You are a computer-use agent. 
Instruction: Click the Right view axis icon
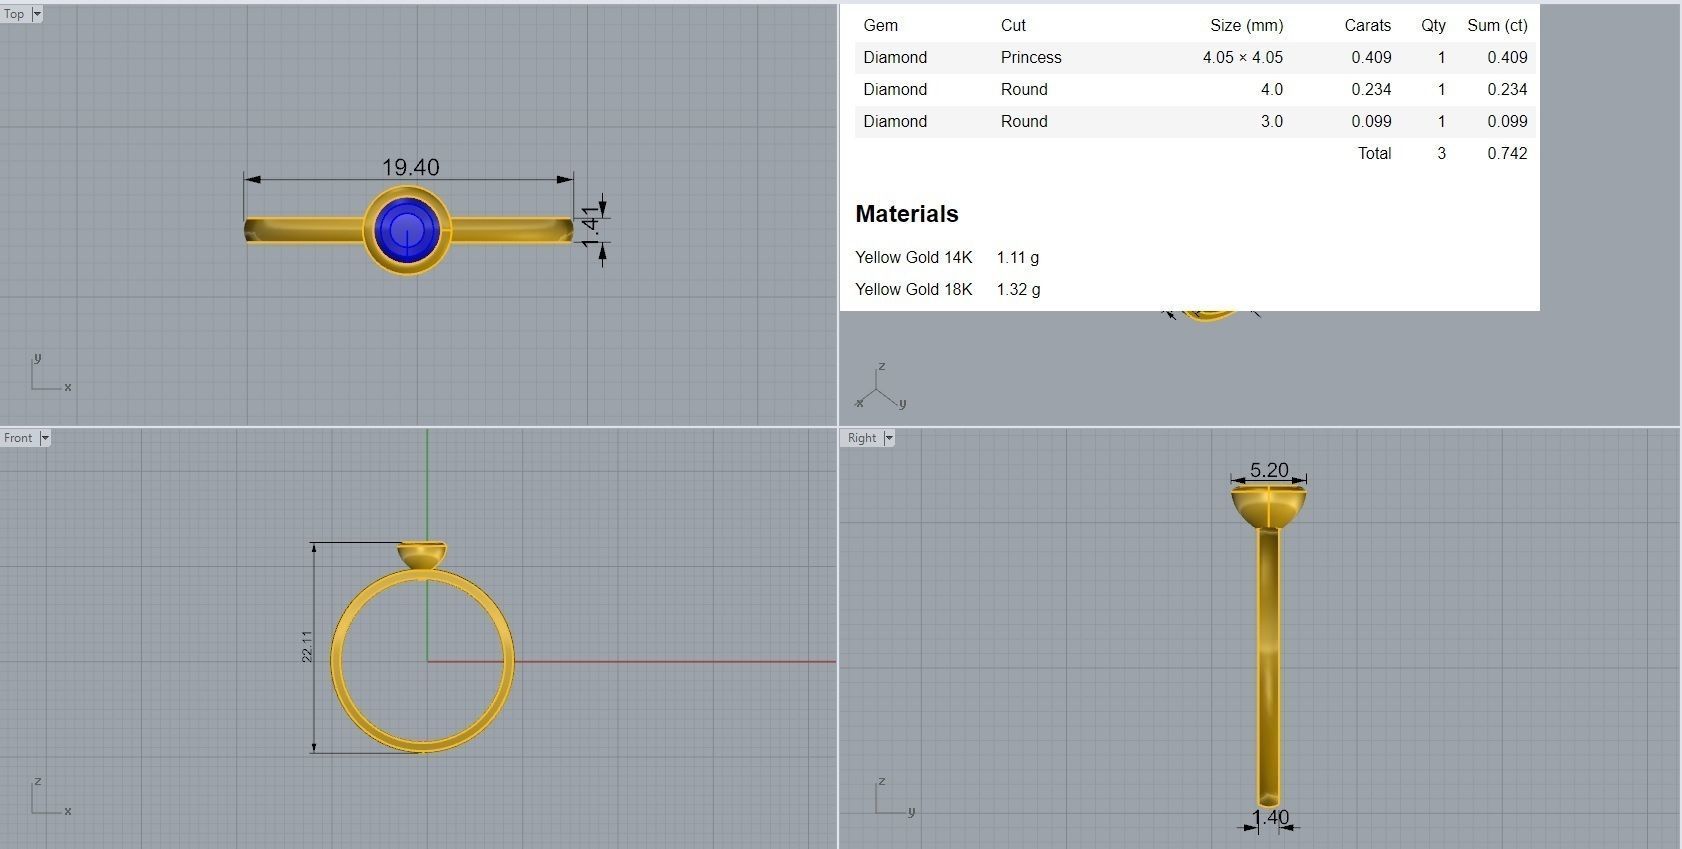point(894,797)
